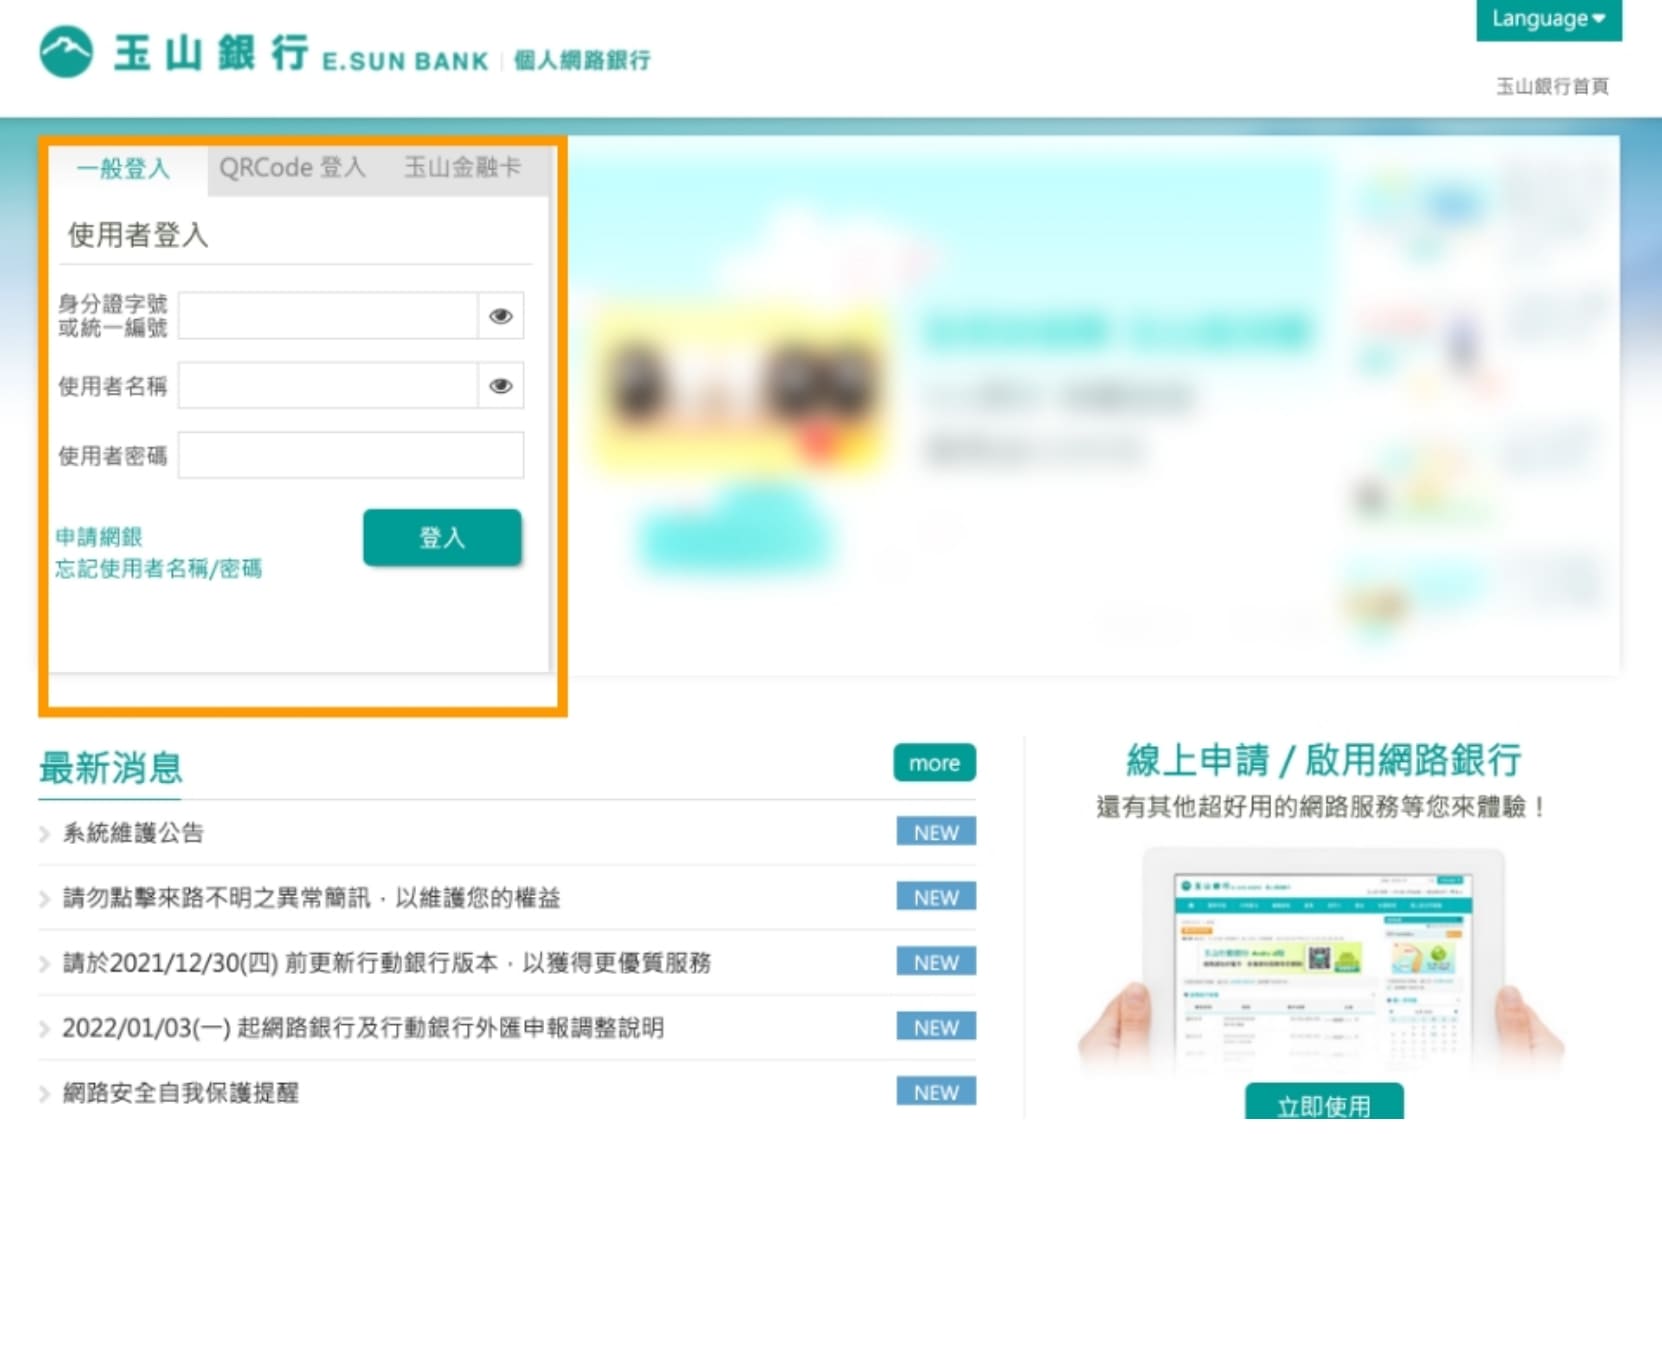Switch to 玉山金融卡 login tab
This screenshot has width=1662, height=1347.
pyautogui.click(x=462, y=168)
